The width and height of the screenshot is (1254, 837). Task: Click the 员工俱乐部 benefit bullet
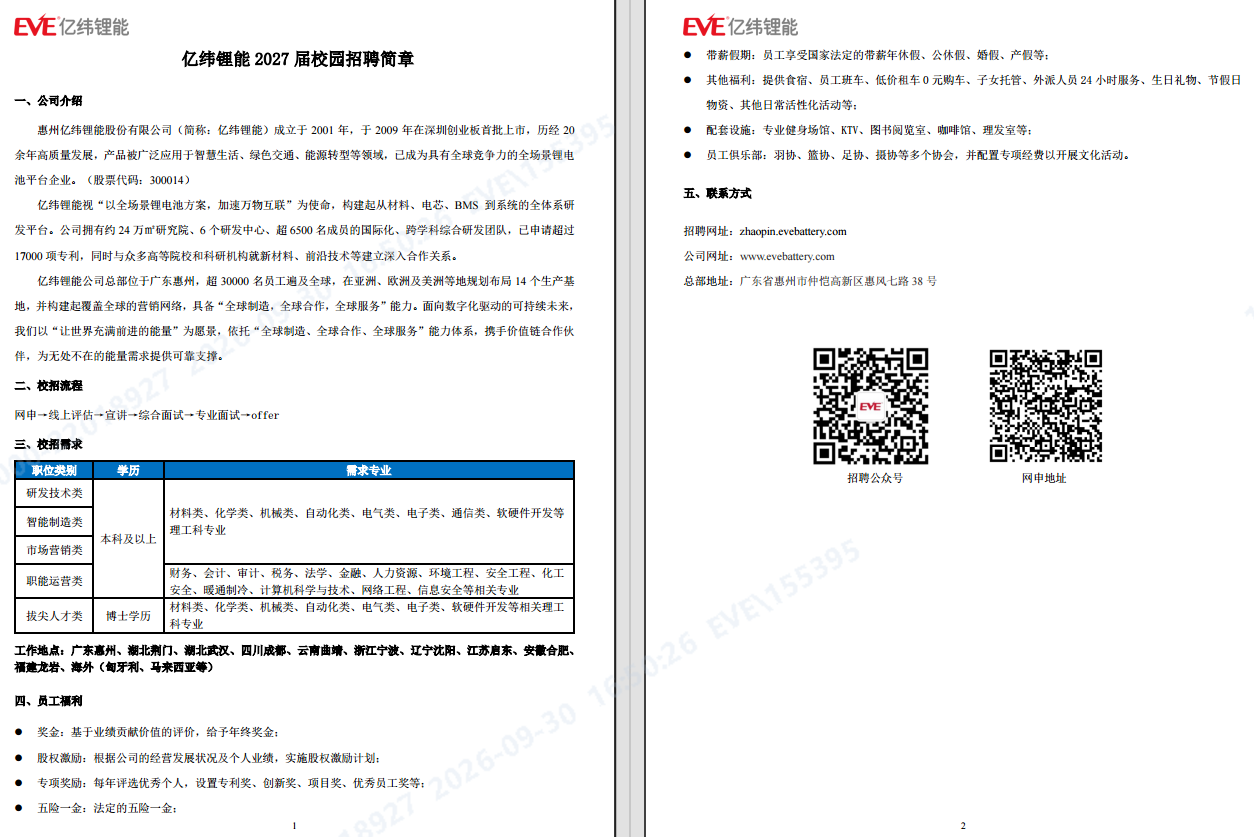coord(908,155)
